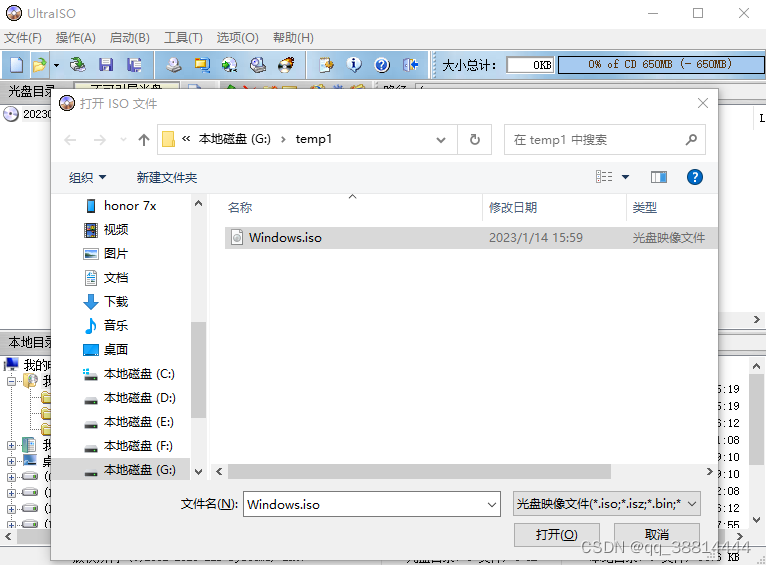
Task: Go up one folder level with up arrow
Action: (x=144, y=140)
